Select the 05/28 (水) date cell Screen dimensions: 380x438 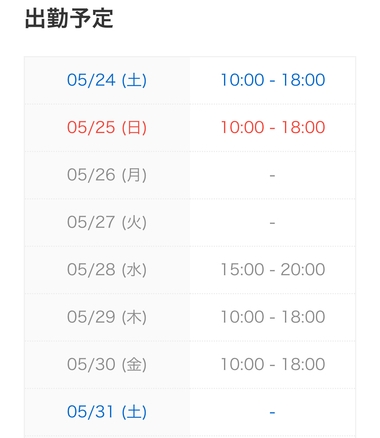(107, 269)
